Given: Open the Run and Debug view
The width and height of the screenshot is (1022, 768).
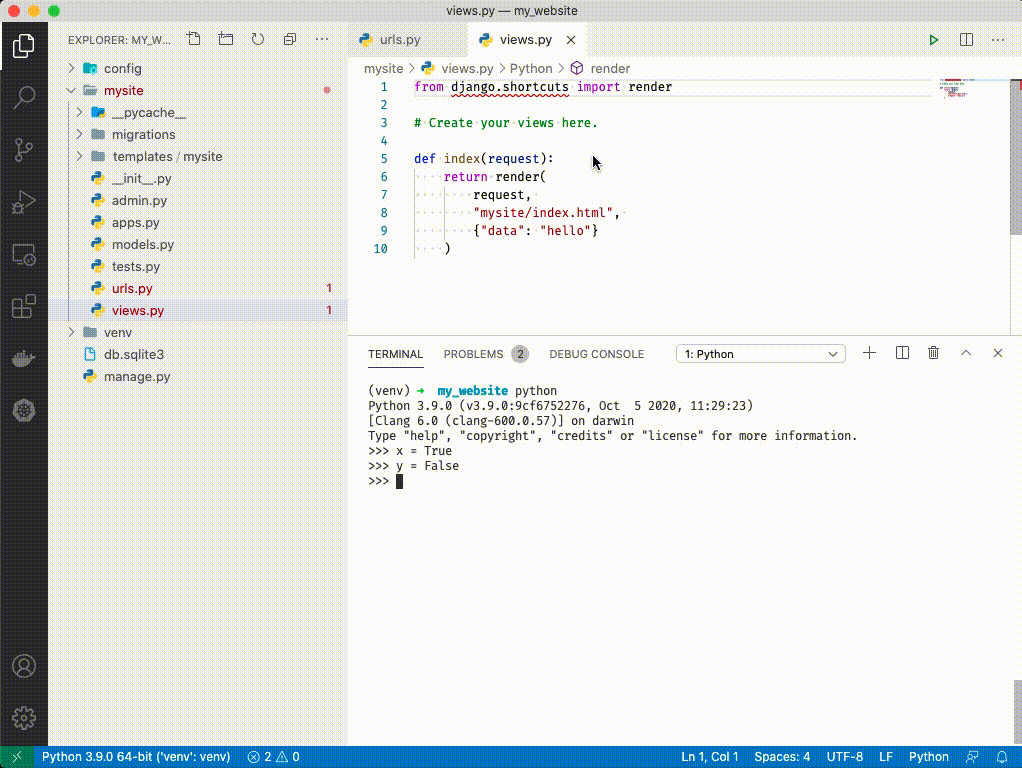Looking at the screenshot, I should pos(24,204).
